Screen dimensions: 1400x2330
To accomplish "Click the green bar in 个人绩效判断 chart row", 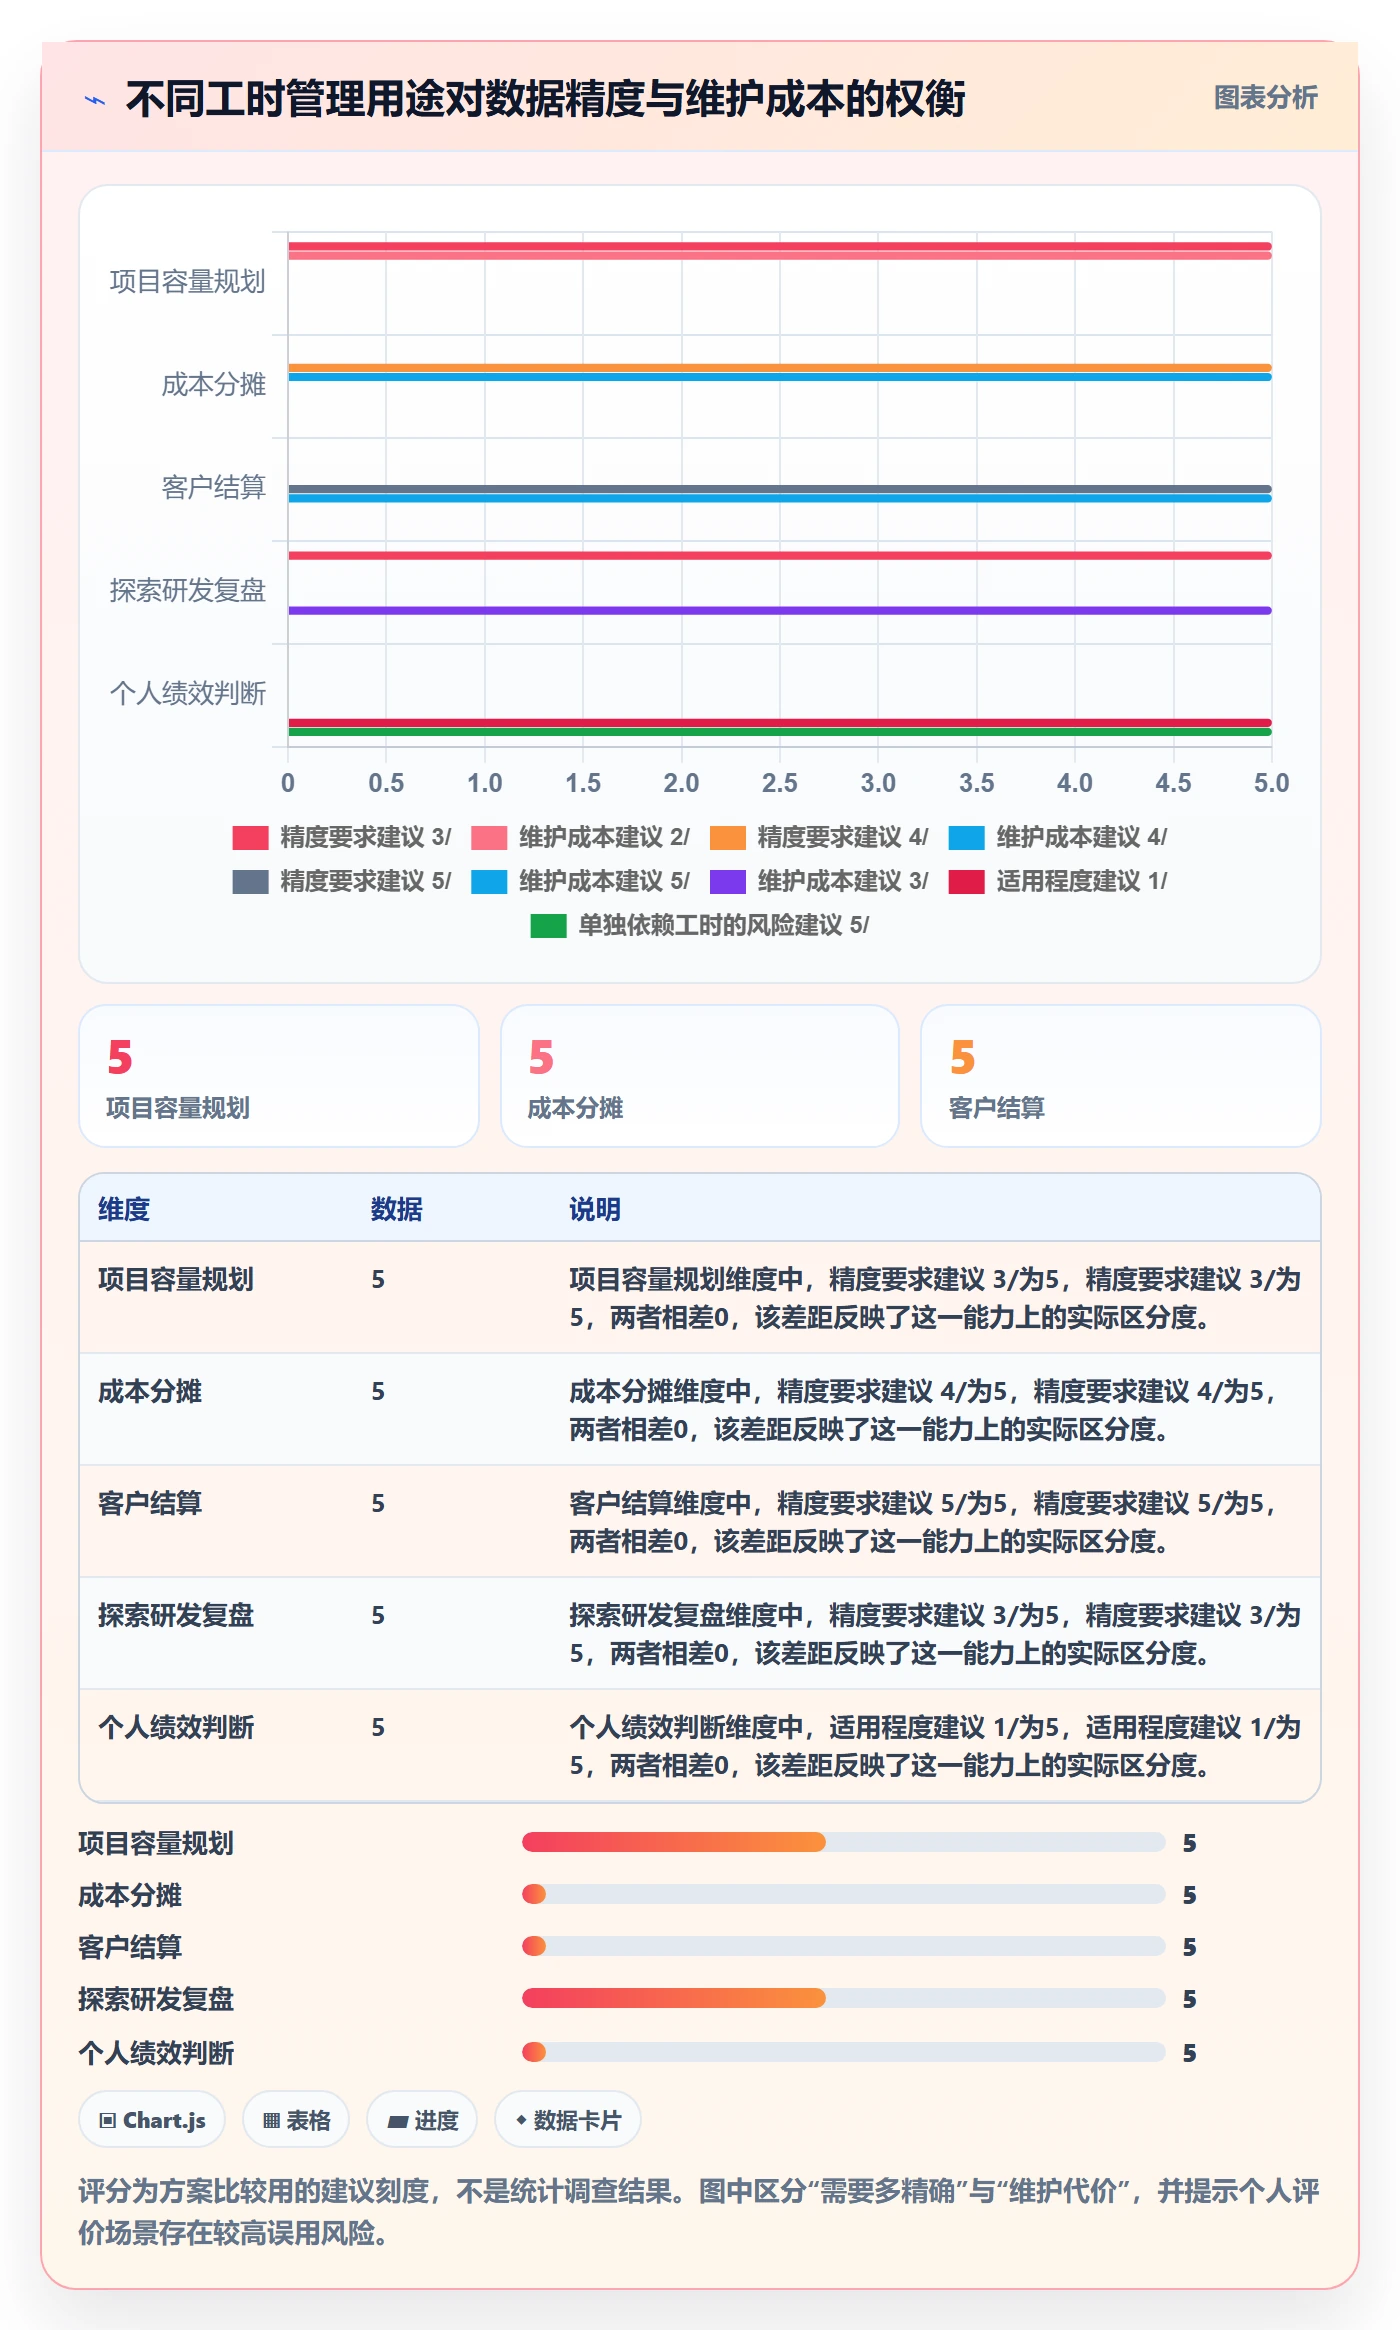I will (780, 732).
